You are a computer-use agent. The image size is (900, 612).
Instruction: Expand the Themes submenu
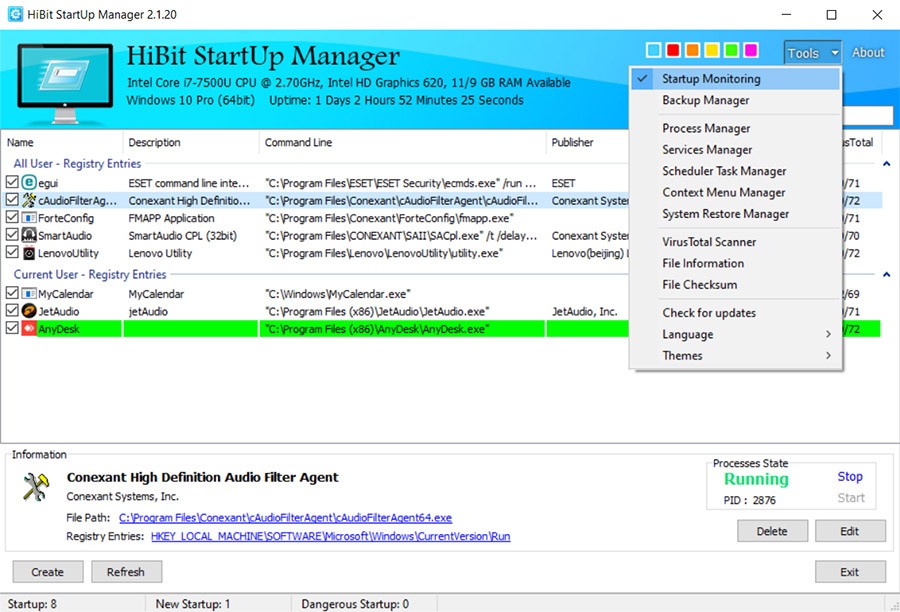coord(682,355)
